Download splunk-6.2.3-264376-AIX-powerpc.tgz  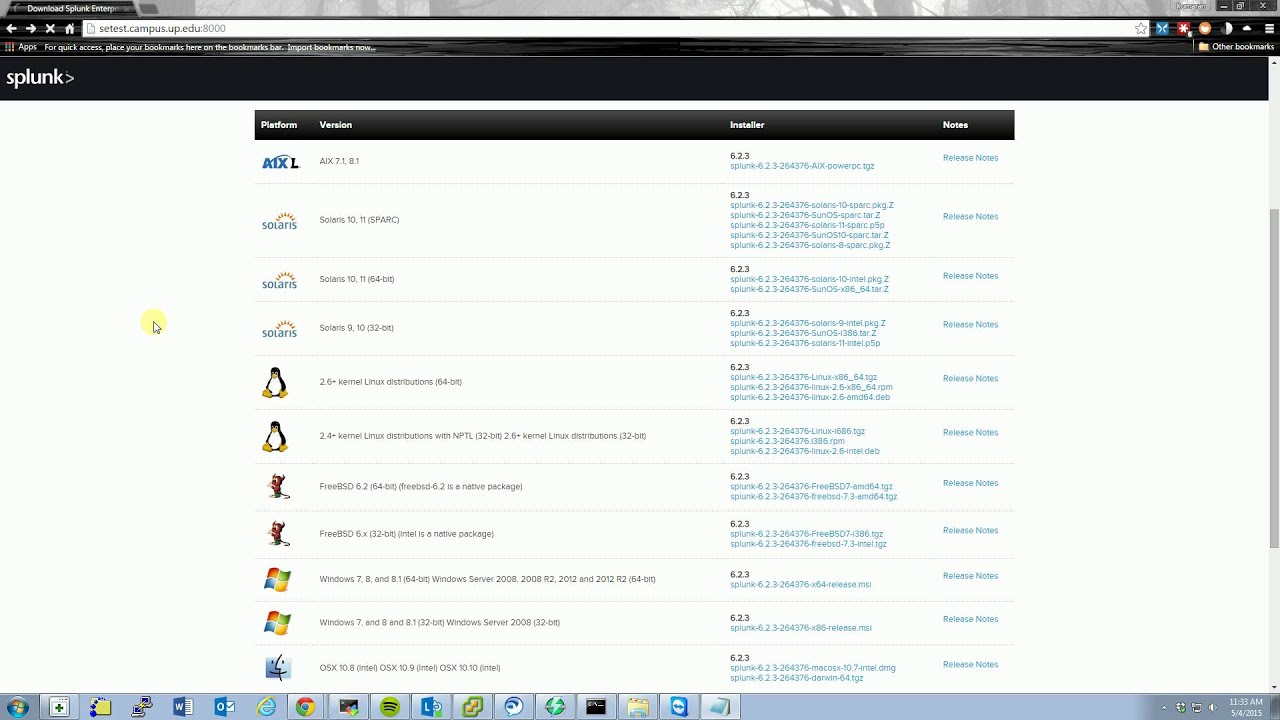click(x=802, y=166)
